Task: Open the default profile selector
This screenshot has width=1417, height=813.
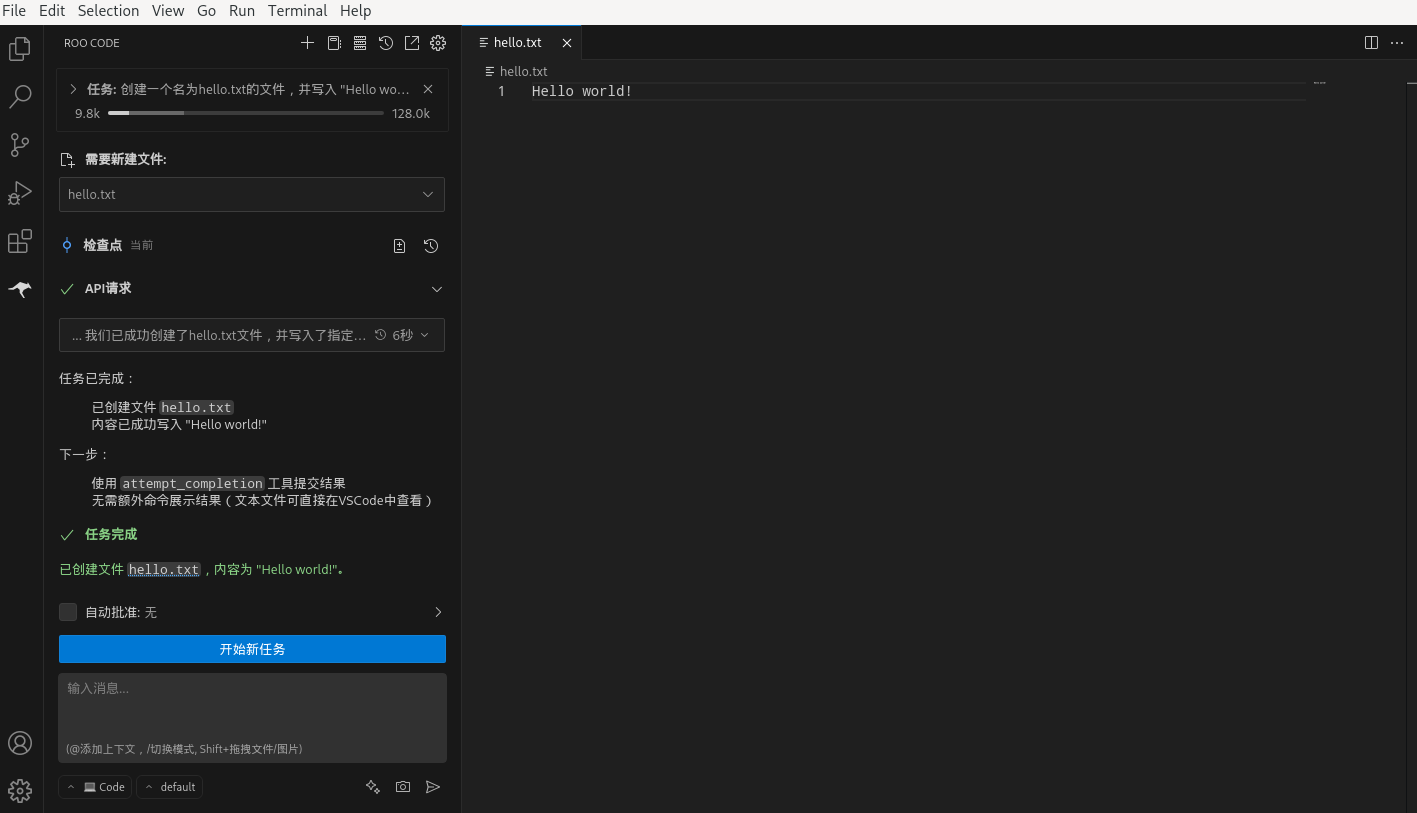Action: point(170,787)
